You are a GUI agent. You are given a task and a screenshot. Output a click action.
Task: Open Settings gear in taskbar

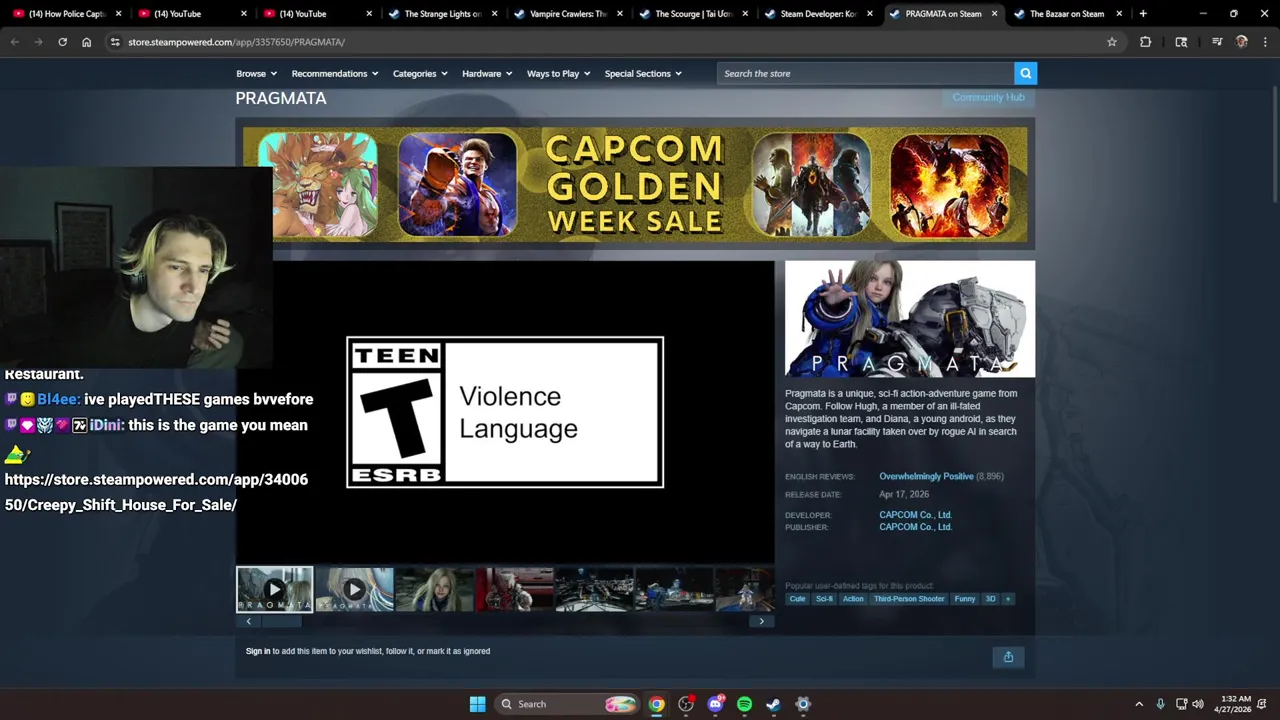[803, 704]
